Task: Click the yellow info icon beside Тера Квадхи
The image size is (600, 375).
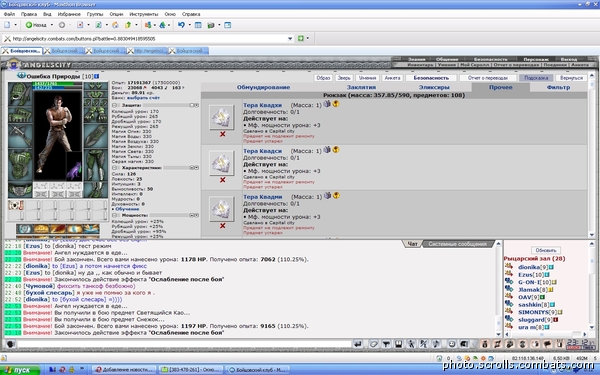Action: tap(336, 104)
